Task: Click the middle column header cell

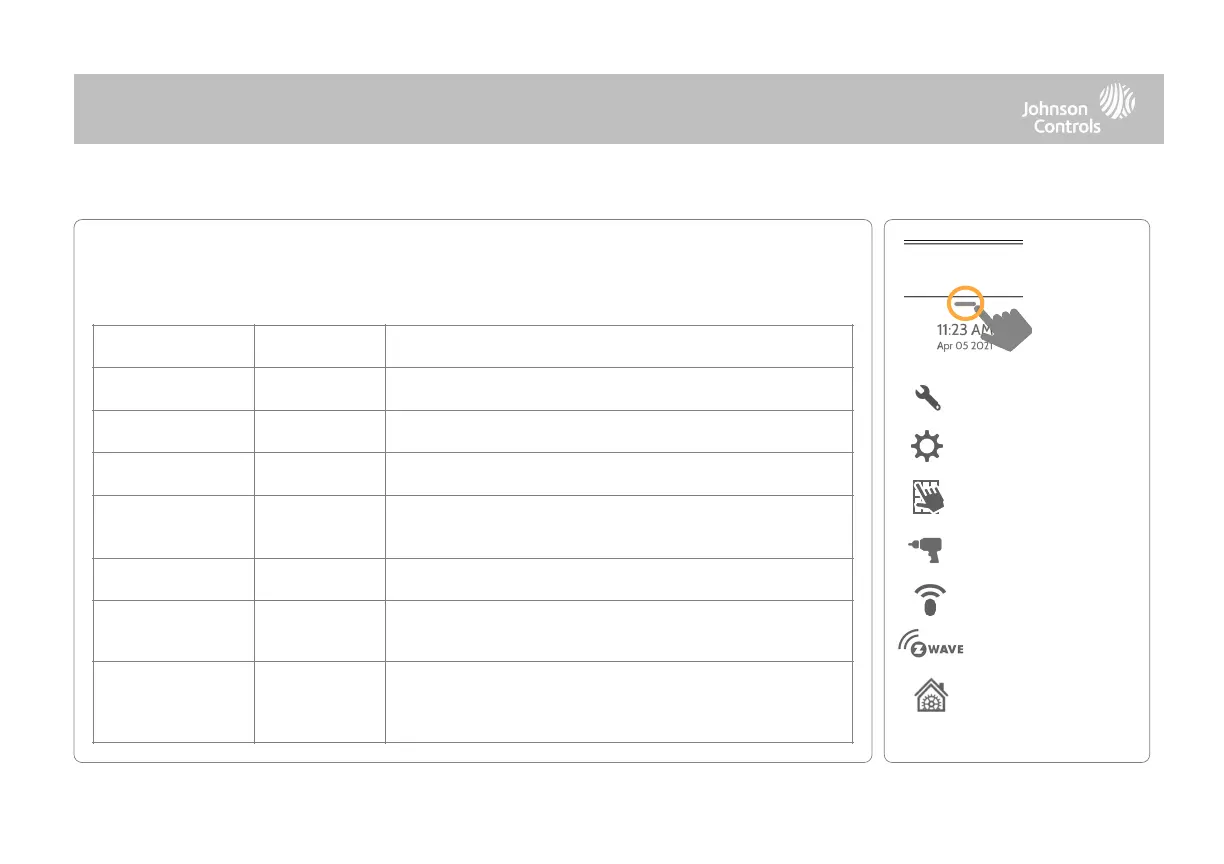Action: point(320,345)
